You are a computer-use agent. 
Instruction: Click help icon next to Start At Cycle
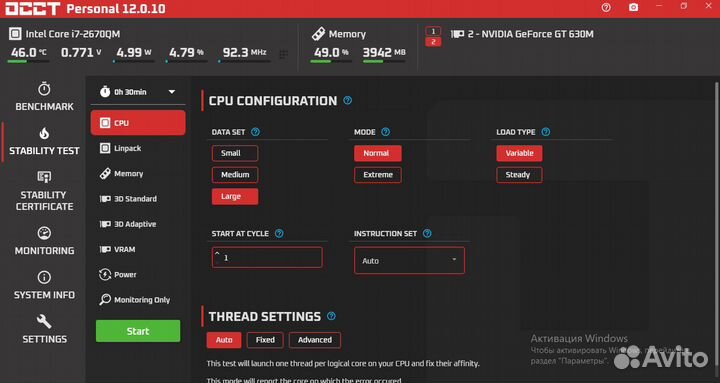[x=279, y=233]
